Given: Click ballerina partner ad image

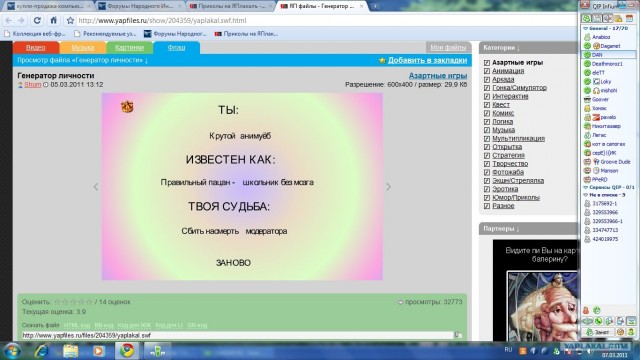Looking at the screenshot, I should 542,306.
